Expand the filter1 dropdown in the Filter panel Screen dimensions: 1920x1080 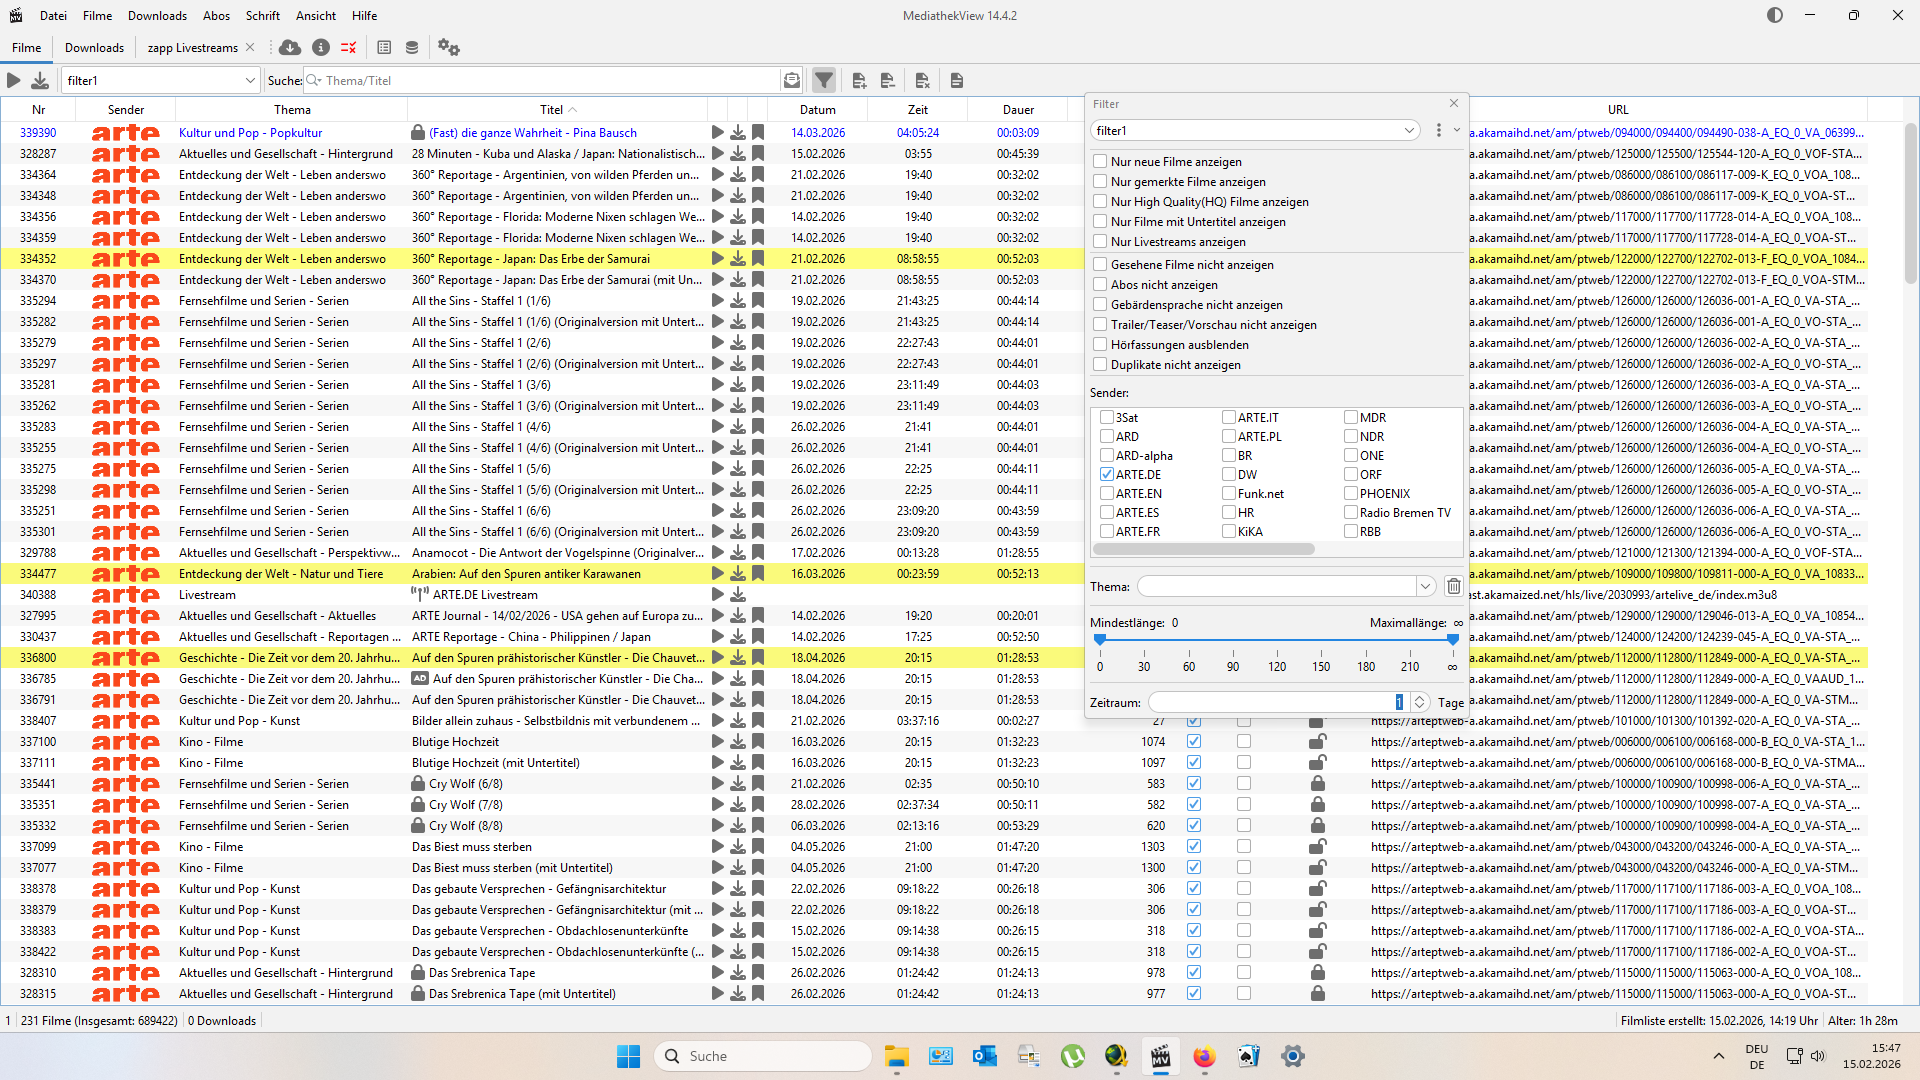coord(1409,131)
